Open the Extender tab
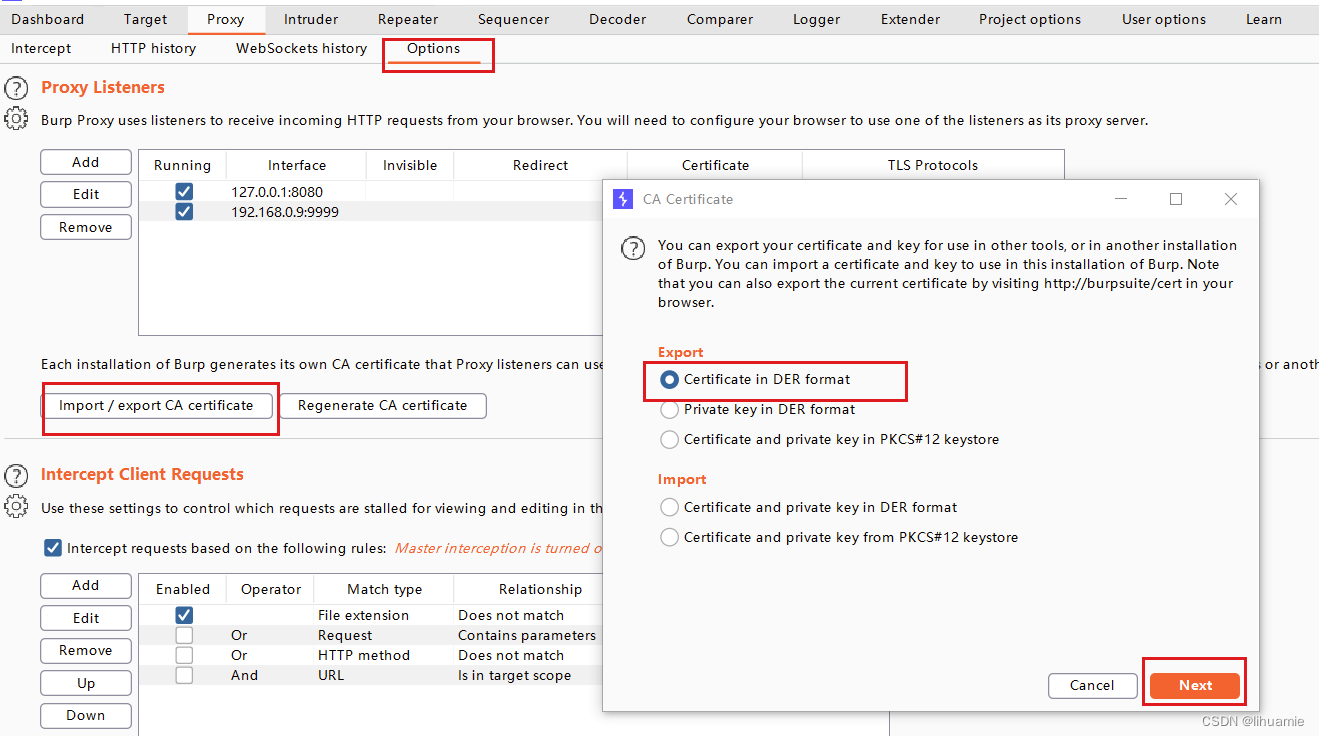The image size is (1319, 736). click(x=910, y=19)
